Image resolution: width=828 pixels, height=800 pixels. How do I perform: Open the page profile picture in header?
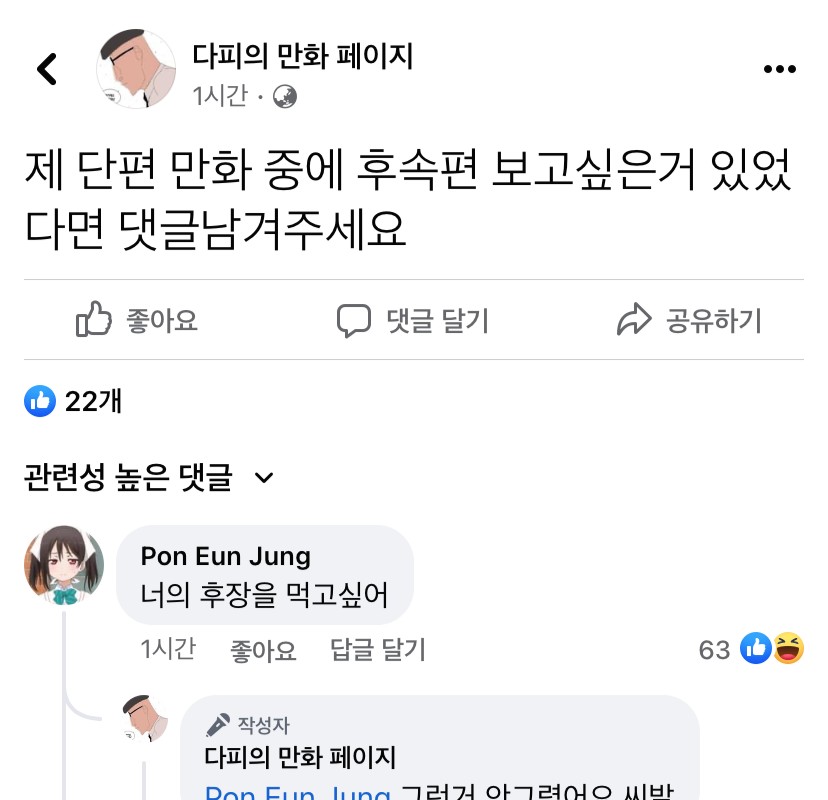click(136, 68)
